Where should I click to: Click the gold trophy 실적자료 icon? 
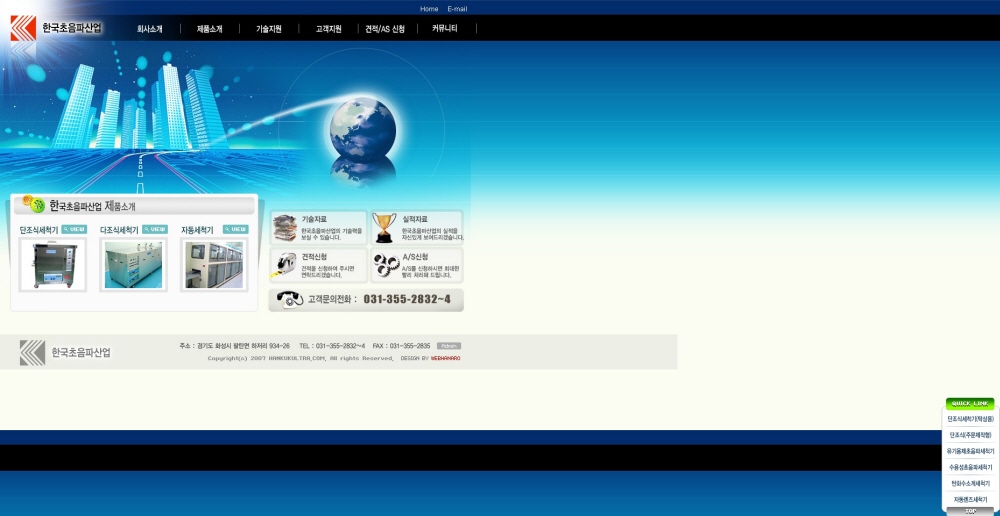[384, 227]
